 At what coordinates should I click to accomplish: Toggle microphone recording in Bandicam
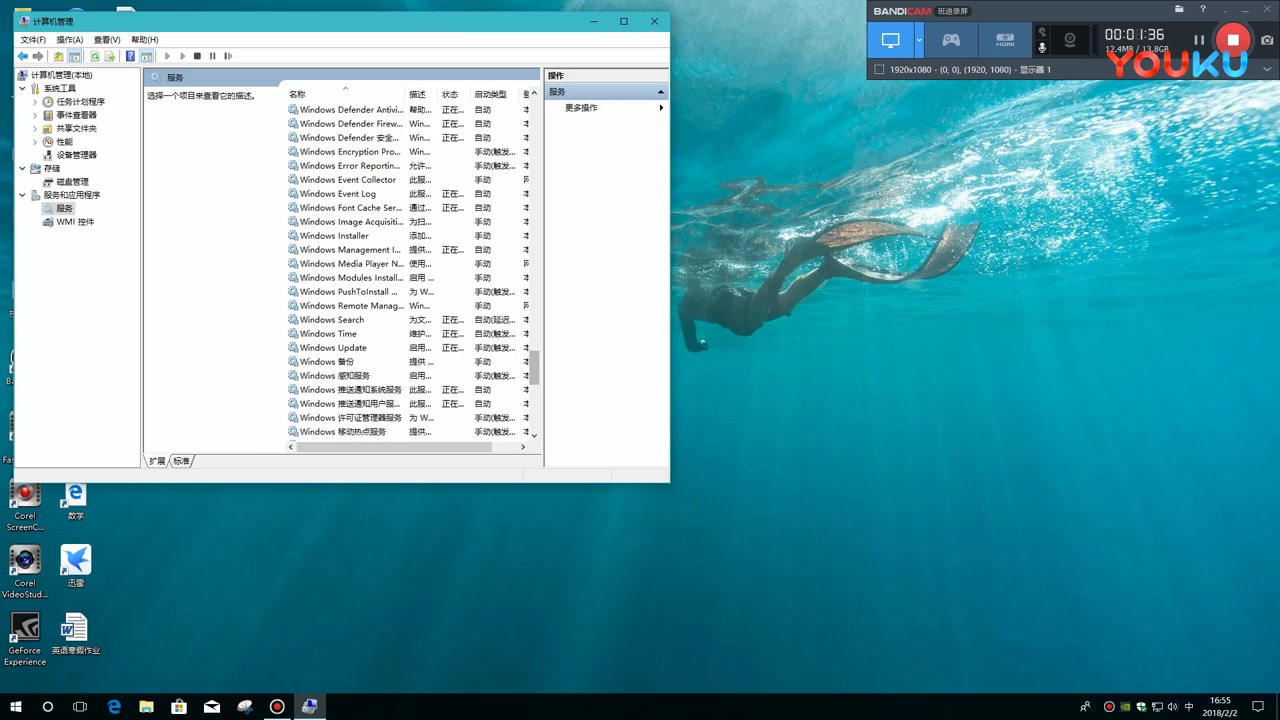coord(1040,47)
